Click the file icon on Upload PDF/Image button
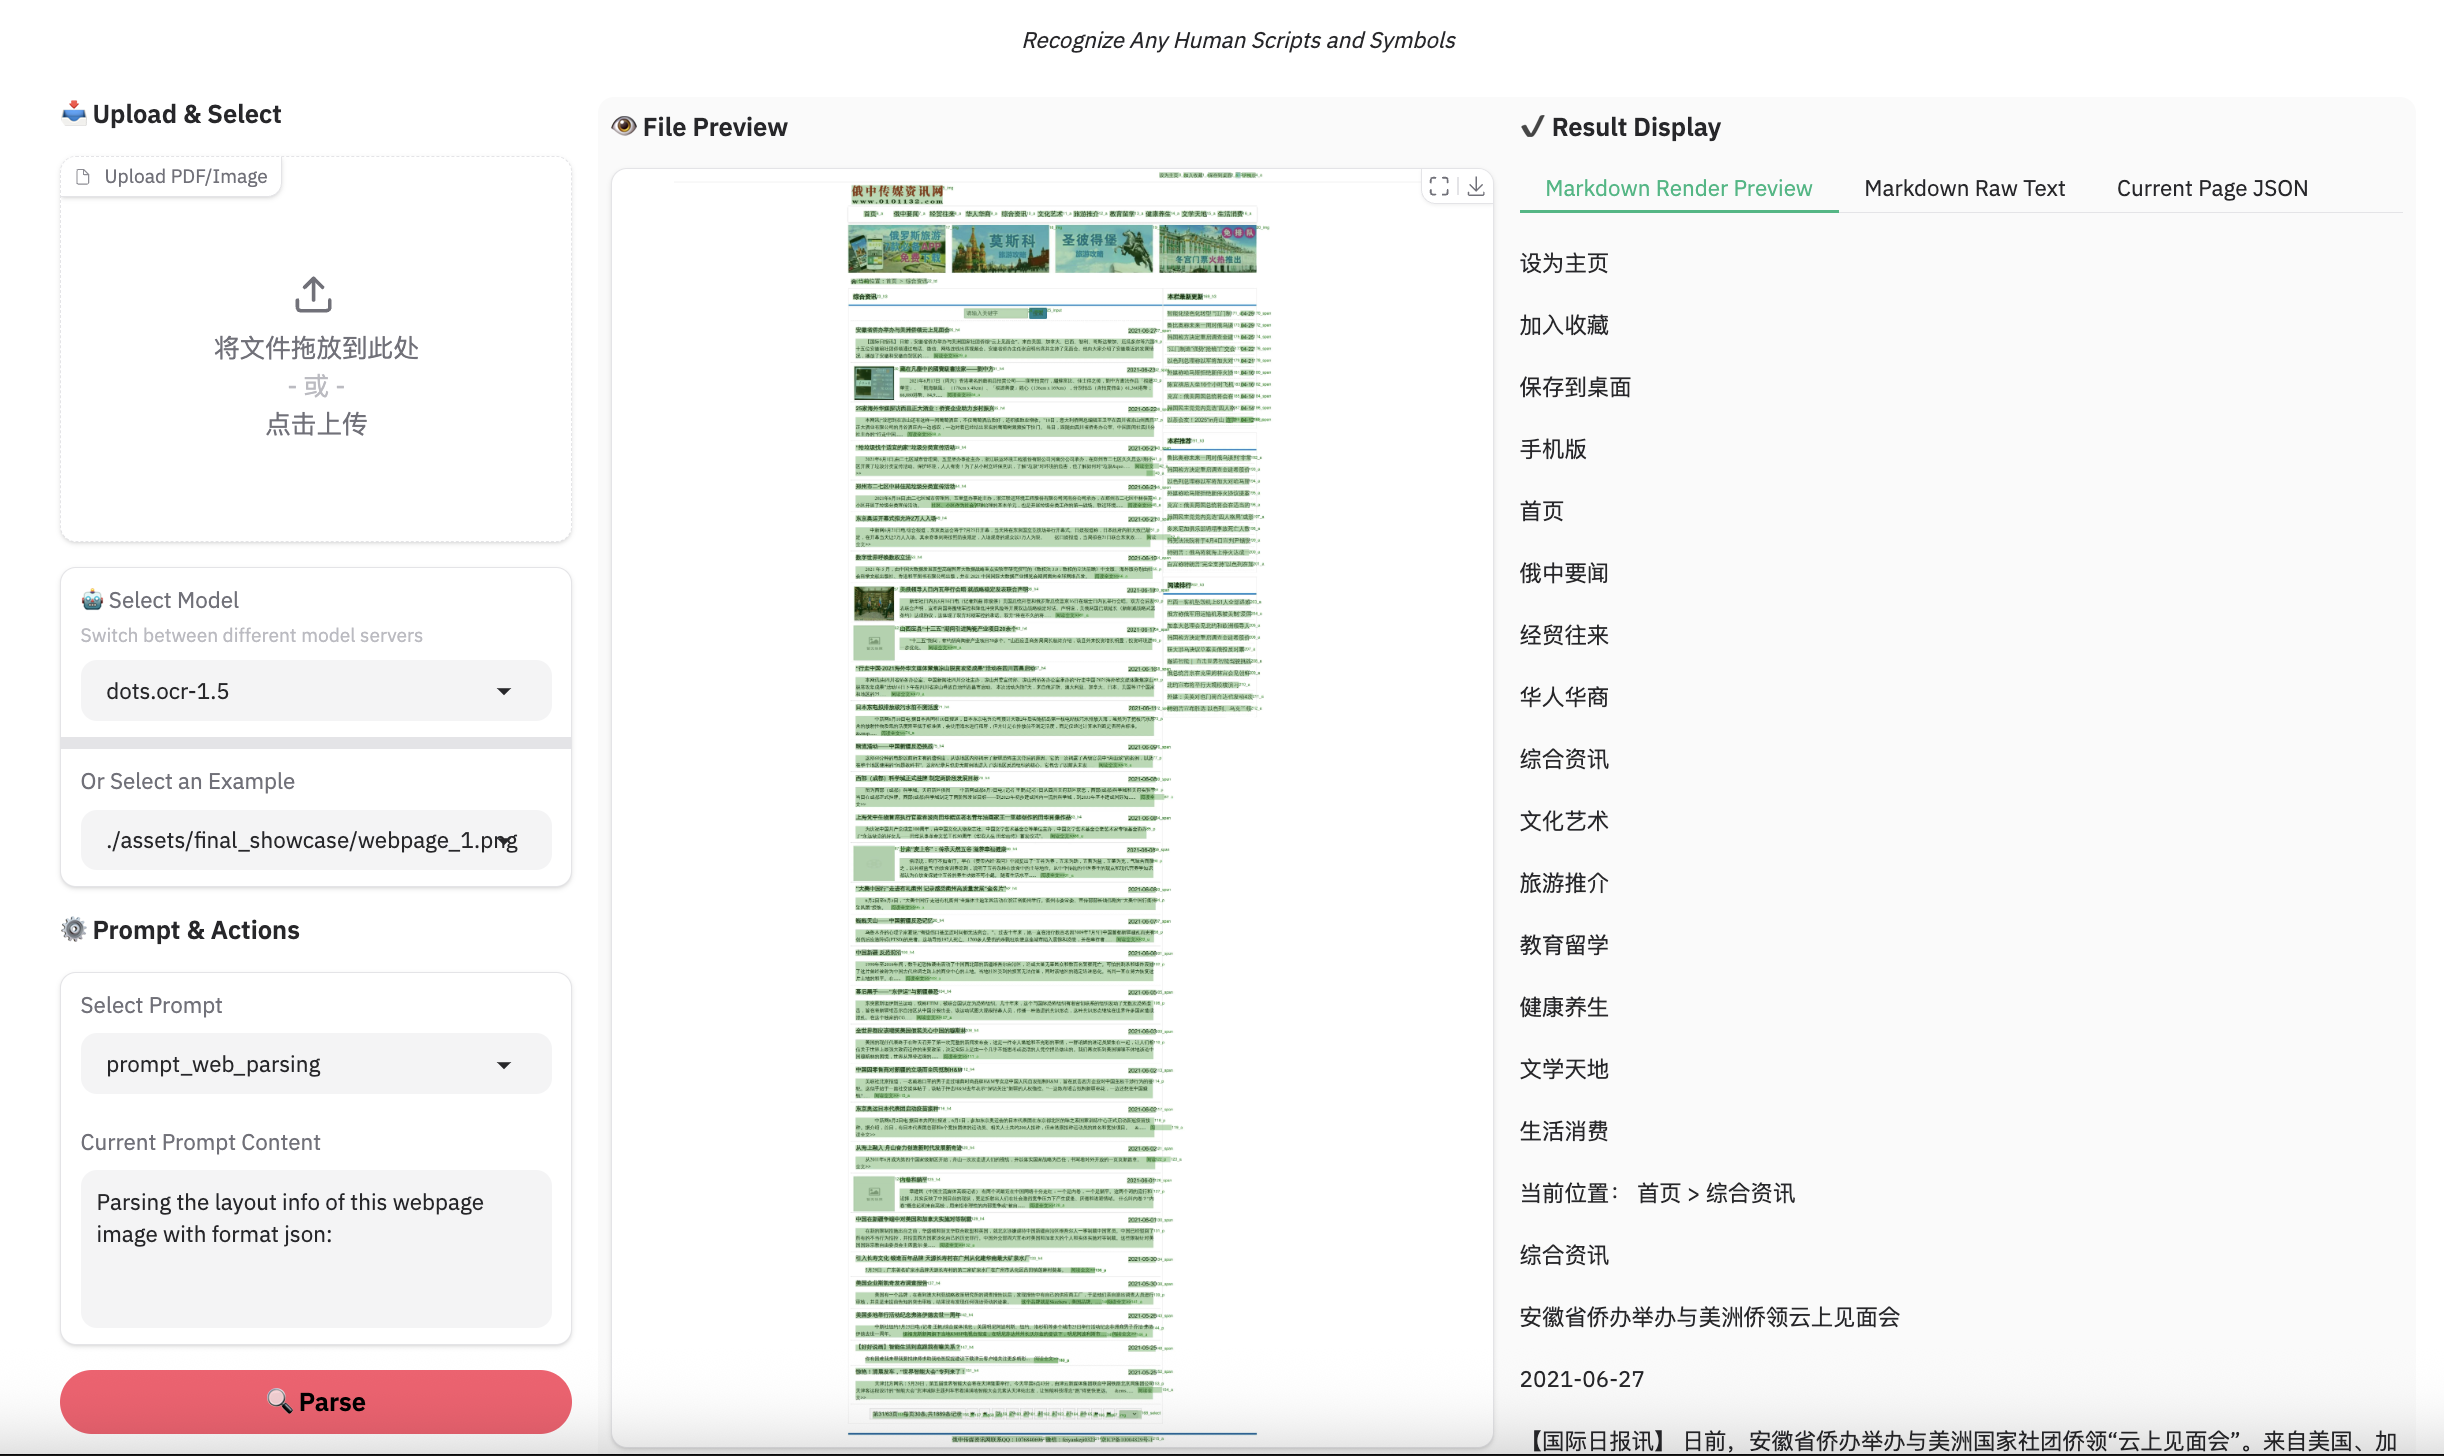 (85, 175)
